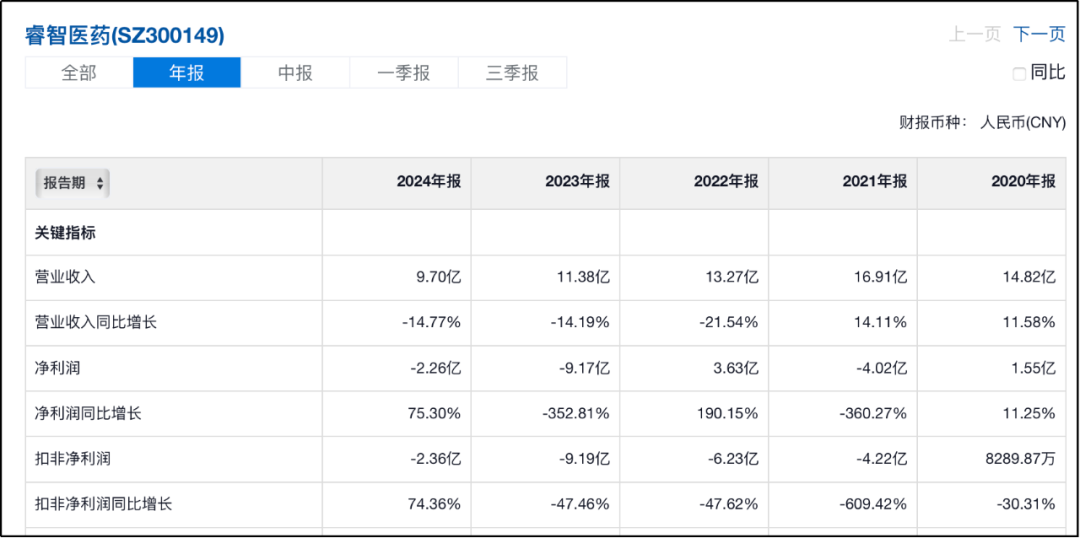Switch to the 全部 tab
The image size is (1080, 538).
(x=79, y=72)
